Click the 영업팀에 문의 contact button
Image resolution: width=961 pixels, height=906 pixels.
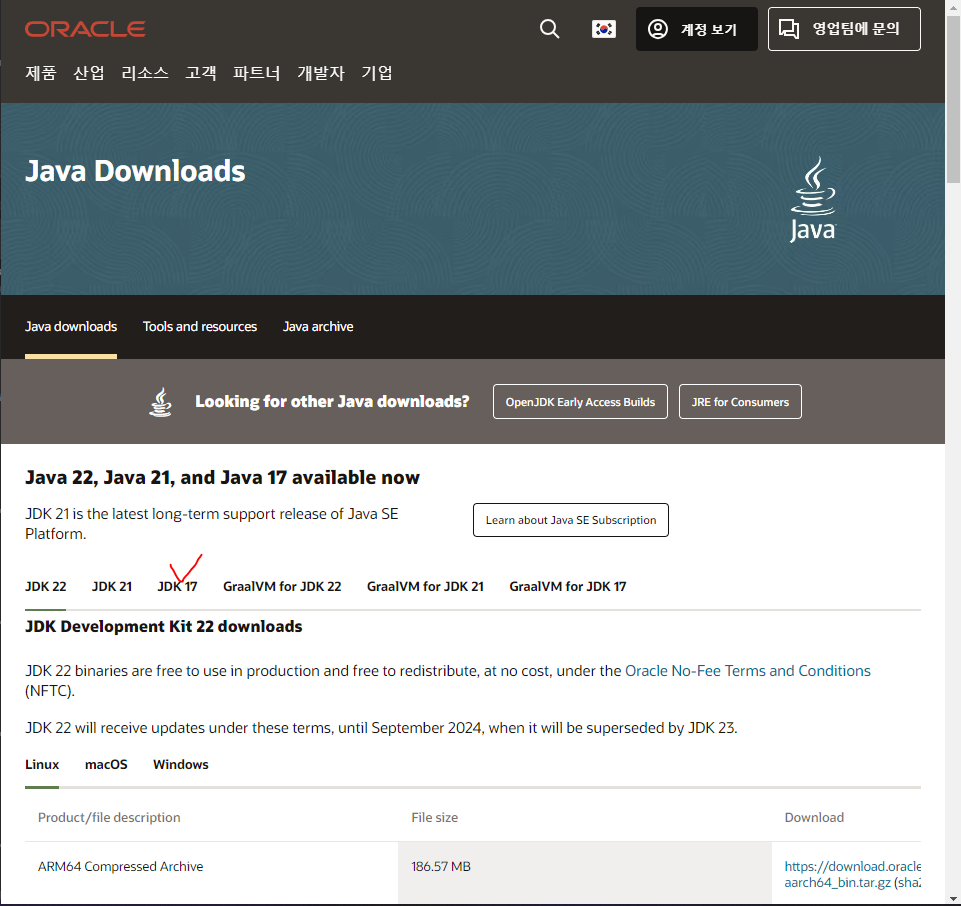click(844, 29)
